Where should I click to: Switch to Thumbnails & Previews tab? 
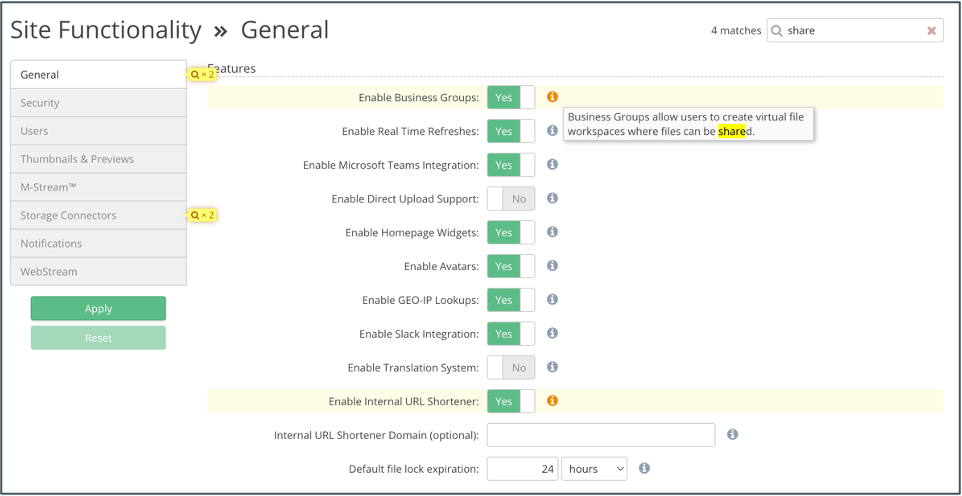tap(98, 159)
